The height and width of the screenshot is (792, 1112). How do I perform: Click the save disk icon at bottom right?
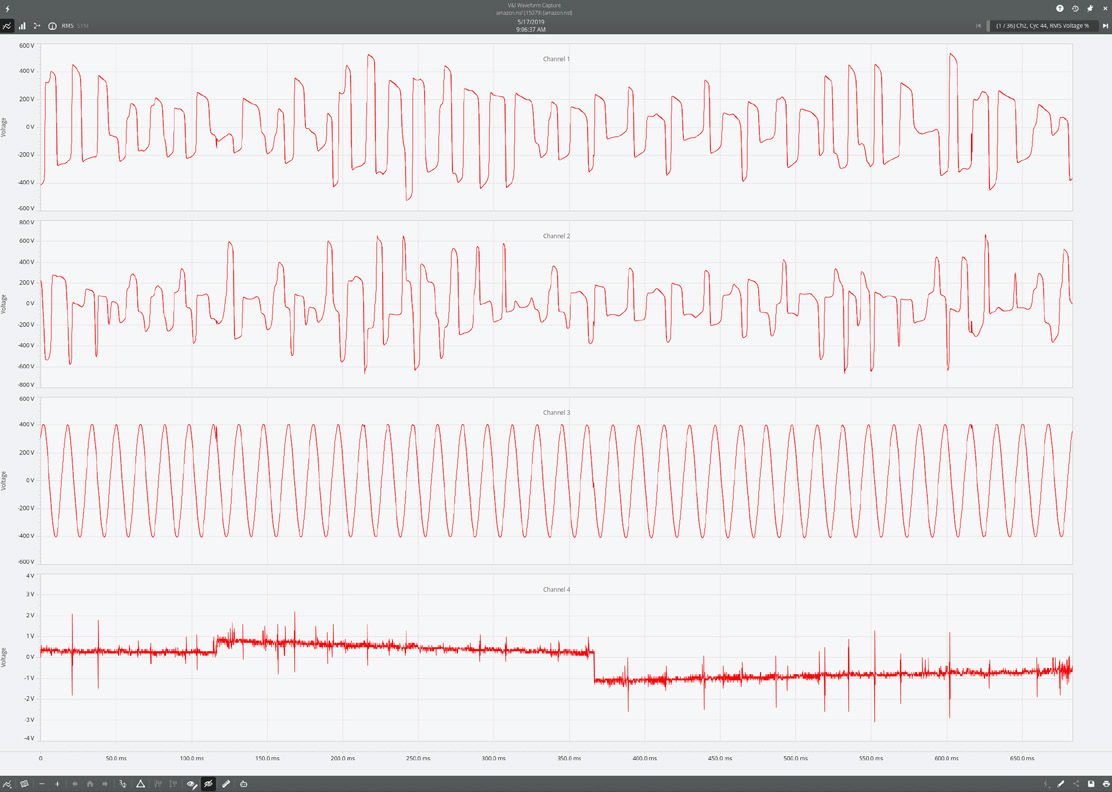click(x=1091, y=784)
